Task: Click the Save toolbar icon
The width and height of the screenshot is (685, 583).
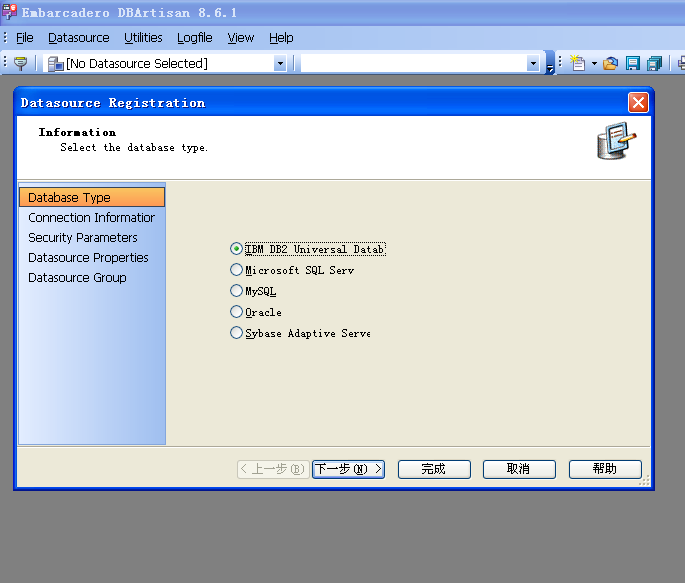Action: [633, 64]
